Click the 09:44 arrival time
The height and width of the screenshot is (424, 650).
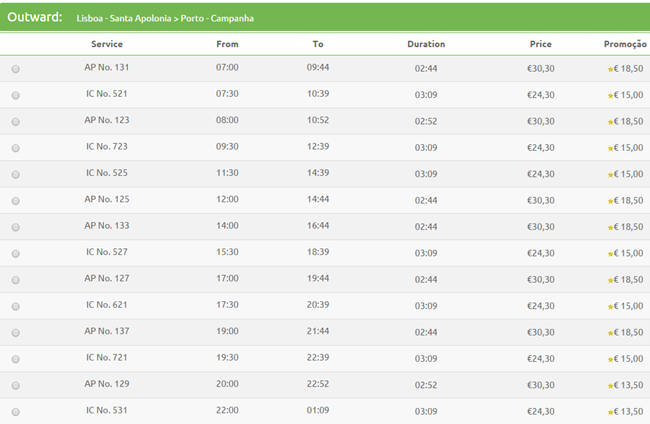(318, 67)
